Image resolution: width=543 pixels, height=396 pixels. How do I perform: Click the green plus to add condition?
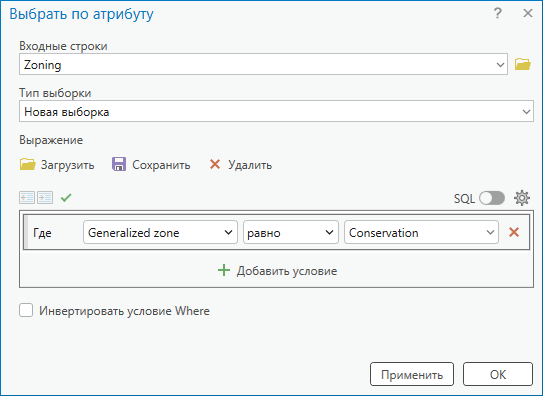click(224, 270)
